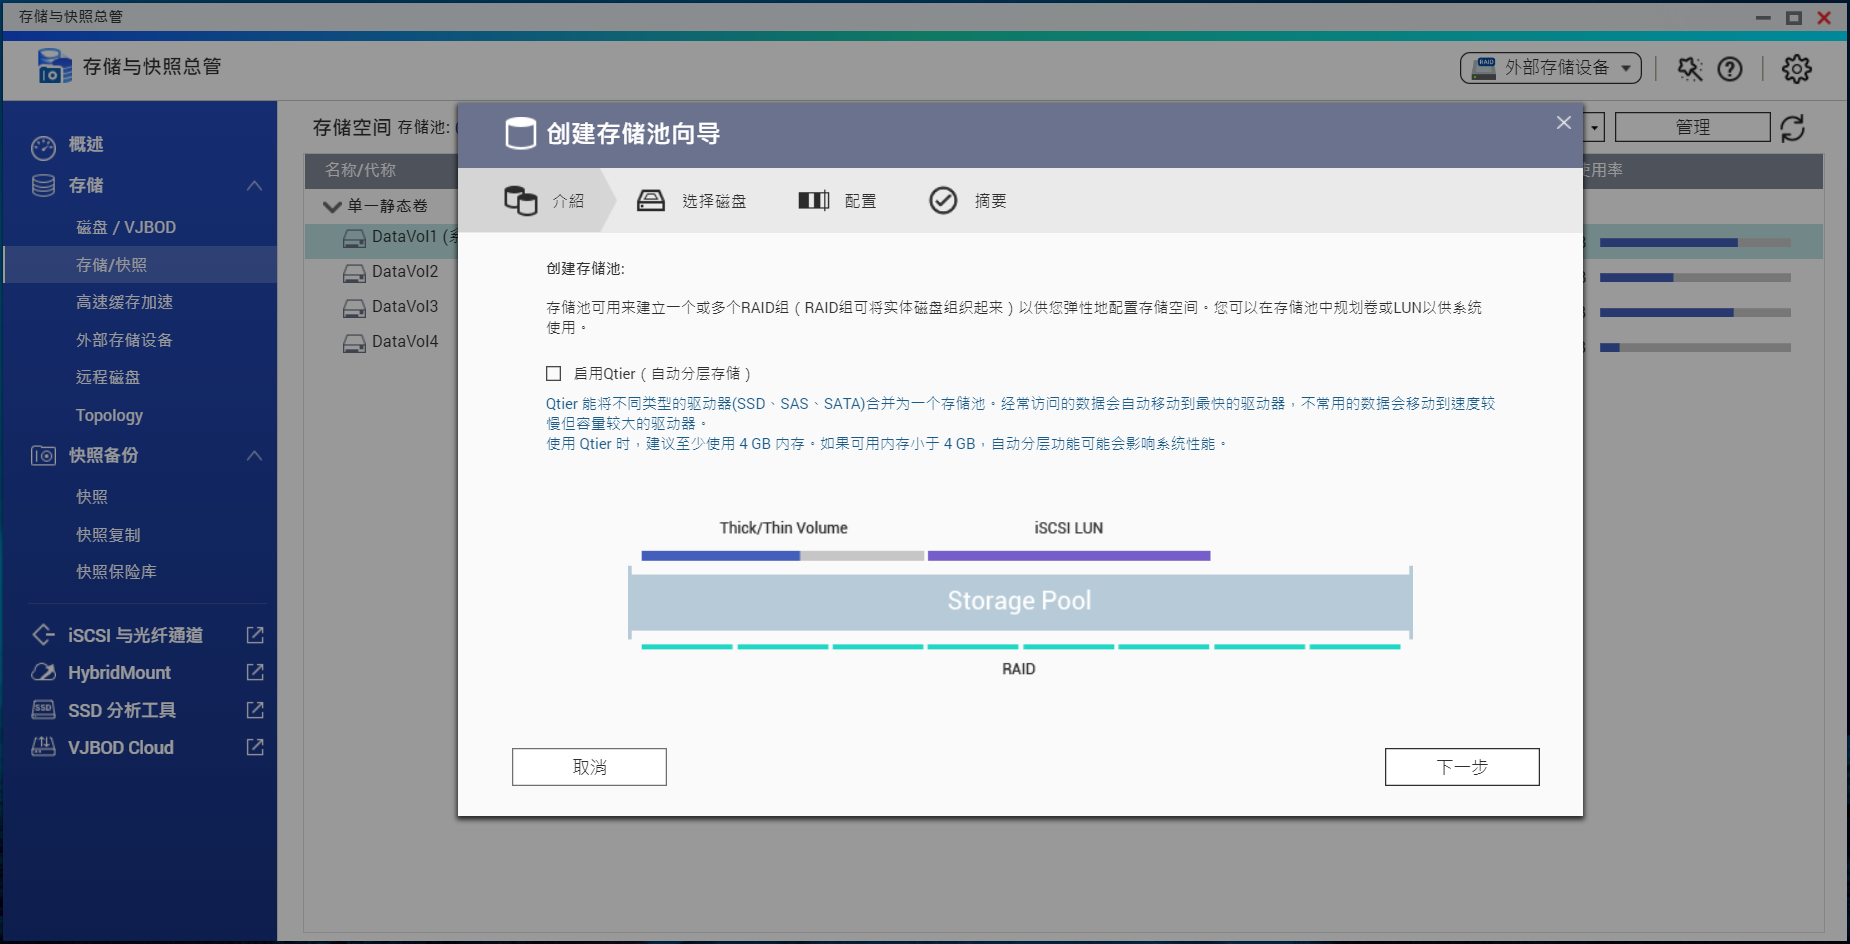Click the 选择磁盘 drive icon
Screen dimensions: 1850x944
tap(651, 201)
